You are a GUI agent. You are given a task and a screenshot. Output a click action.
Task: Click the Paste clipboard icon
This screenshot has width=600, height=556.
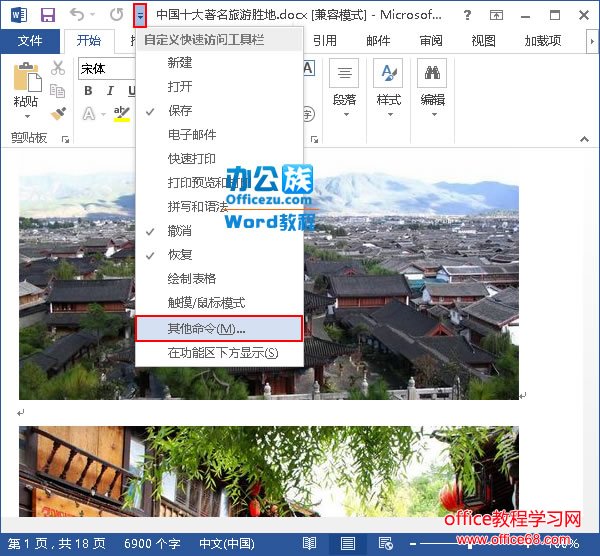(x=27, y=77)
